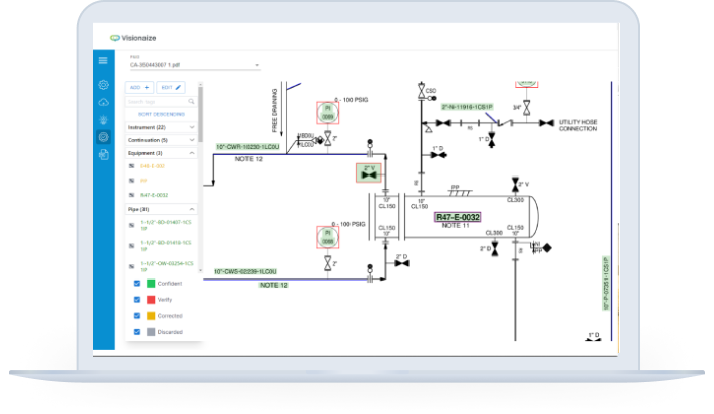Click the Visionaize logo icon
Image resolution: width=714 pixels, height=414 pixels.
click(x=115, y=37)
